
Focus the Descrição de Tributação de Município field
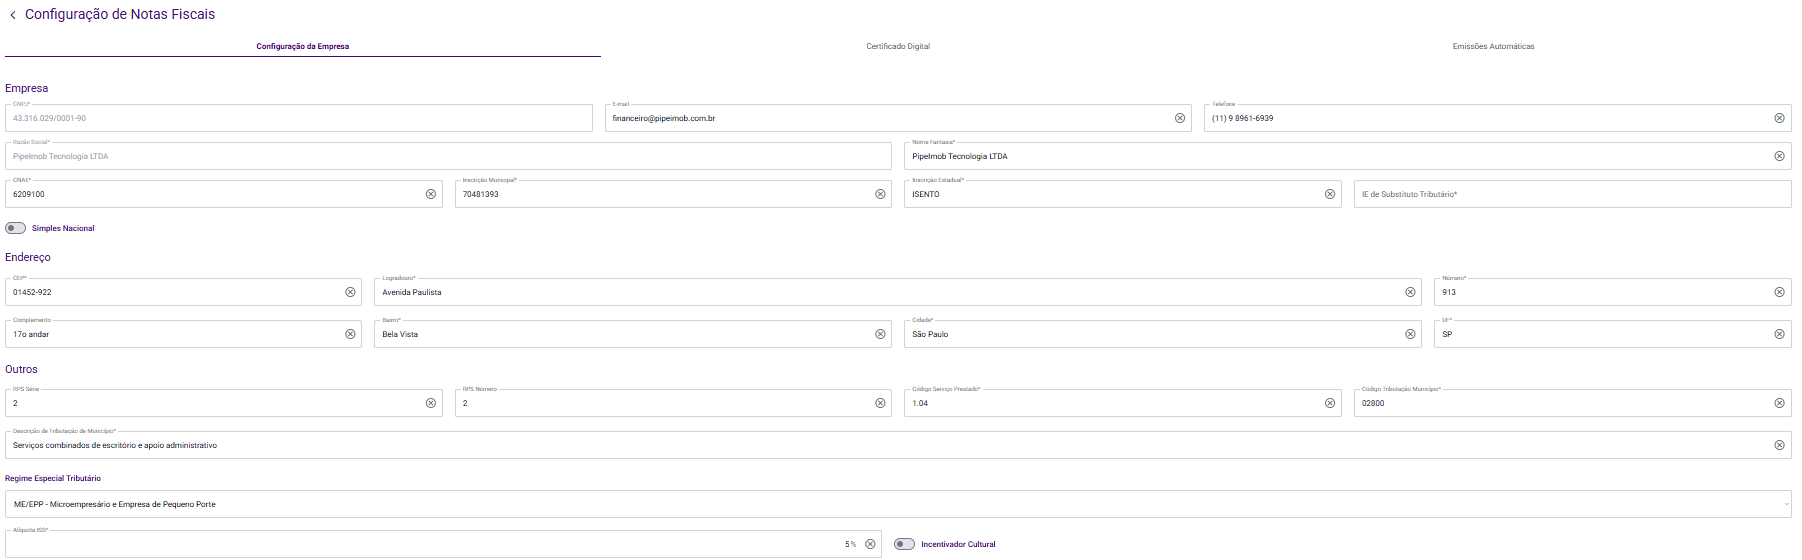(880, 445)
